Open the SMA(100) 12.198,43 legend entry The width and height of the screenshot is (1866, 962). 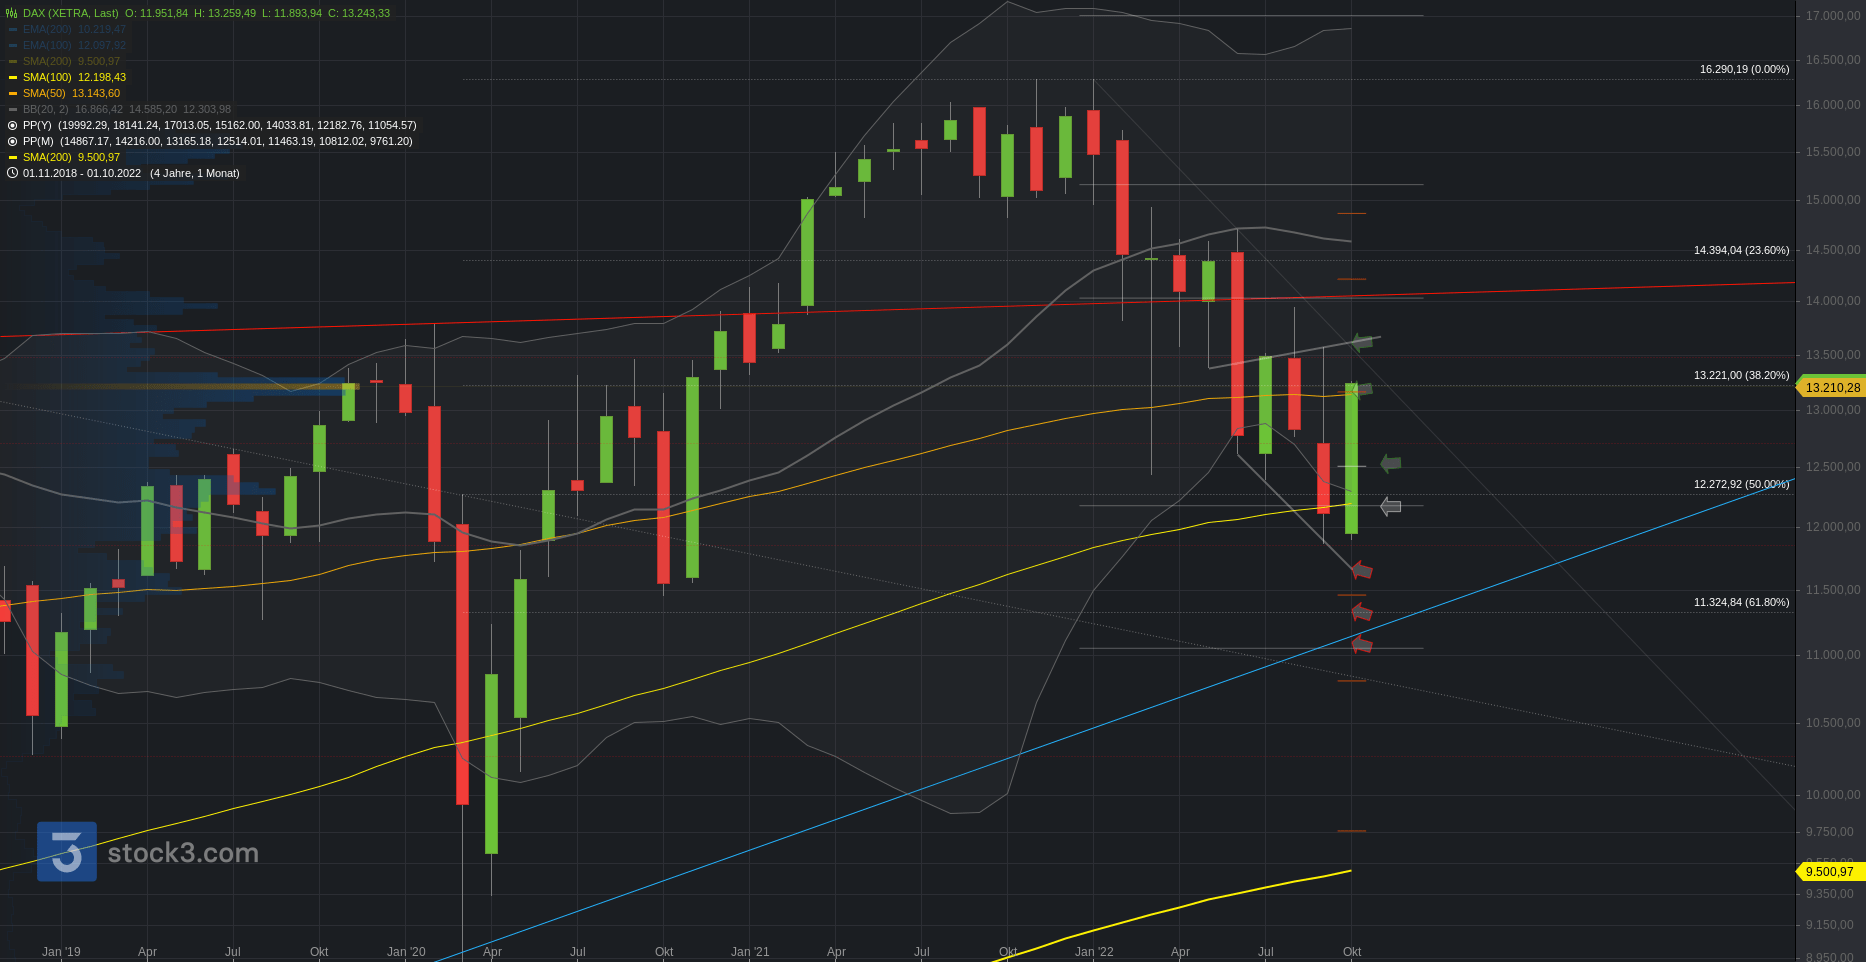coord(74,77)
